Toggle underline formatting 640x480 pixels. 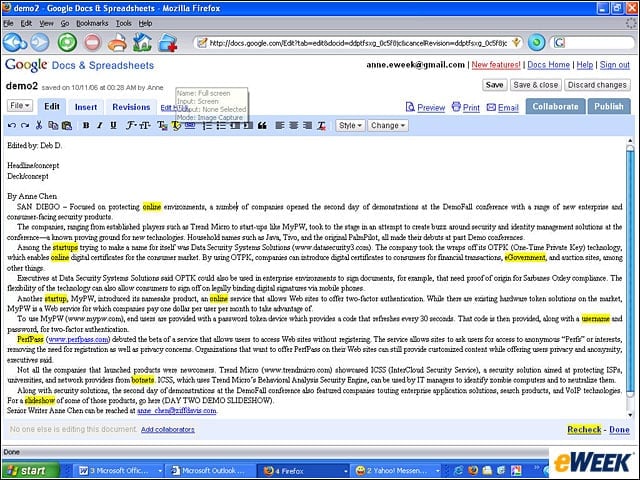[113, 125]
